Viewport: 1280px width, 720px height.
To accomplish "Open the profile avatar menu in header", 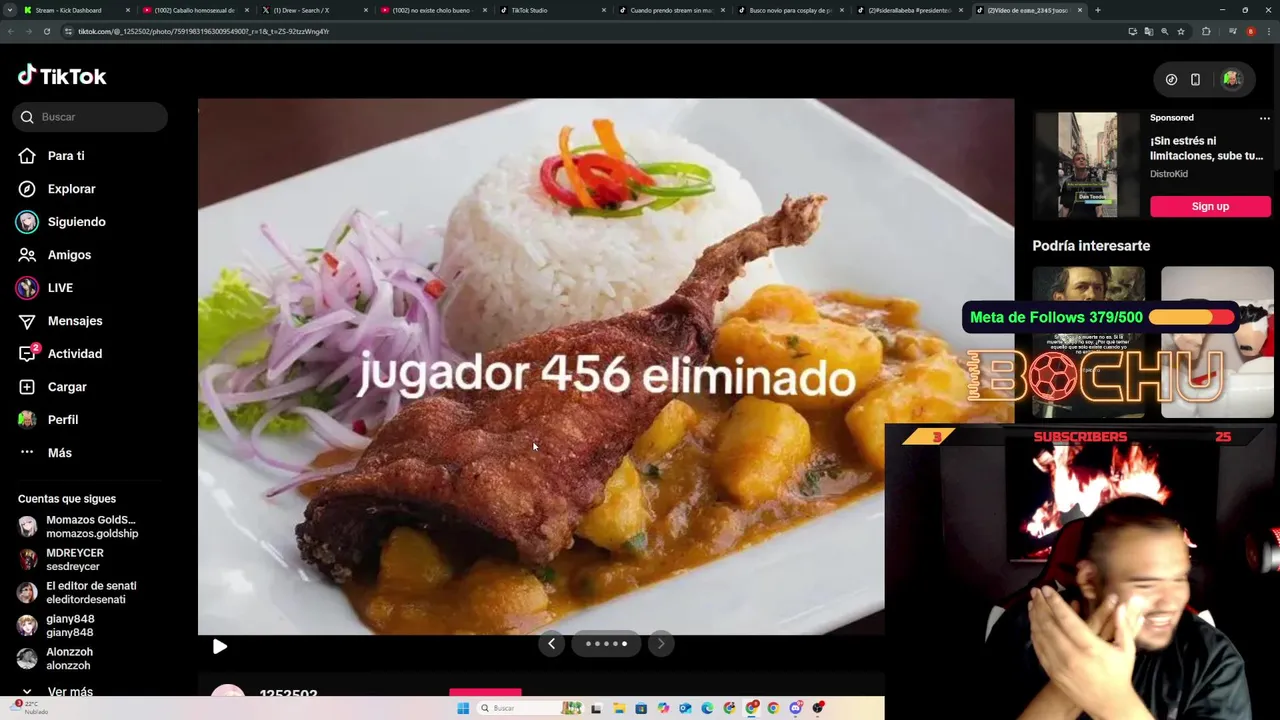I will point(1232,79).
